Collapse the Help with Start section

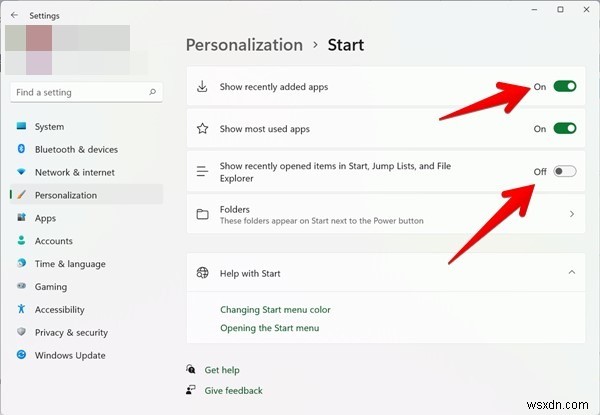(572, 272)
